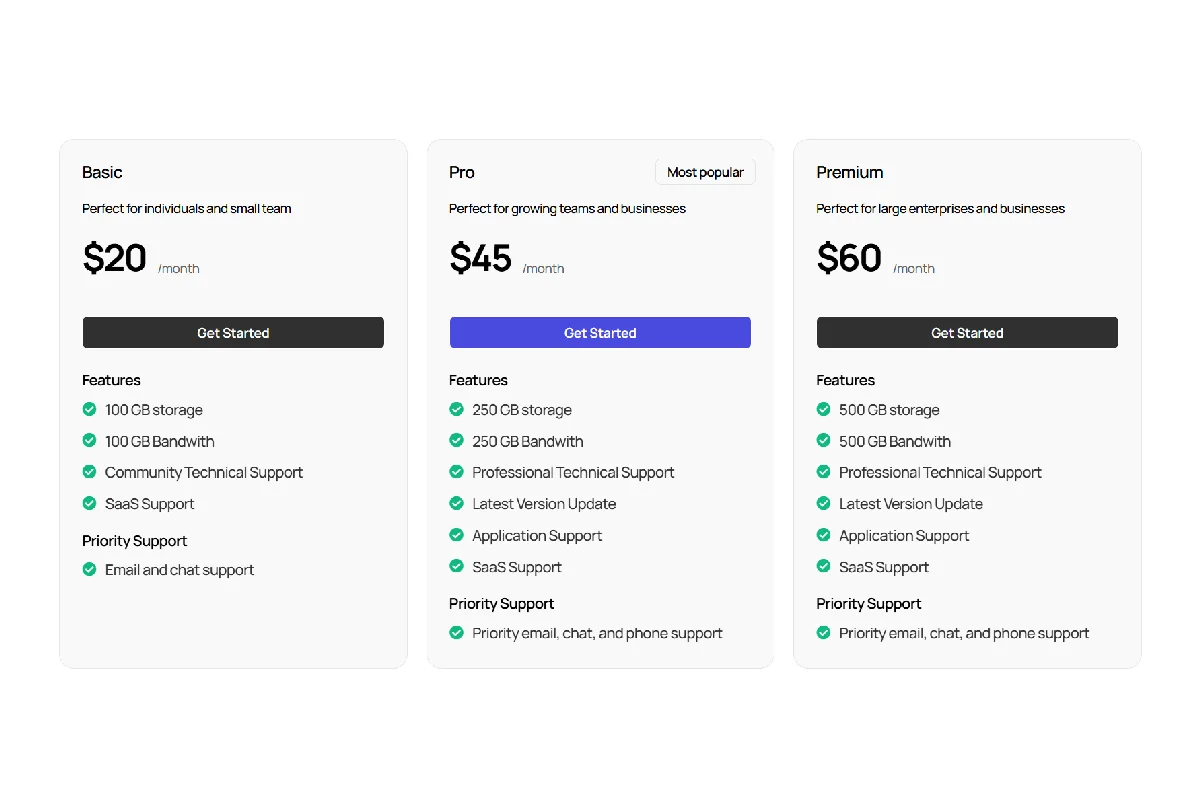Click check icon beside Basic 100 GB Bandwith

coord(89,440)
